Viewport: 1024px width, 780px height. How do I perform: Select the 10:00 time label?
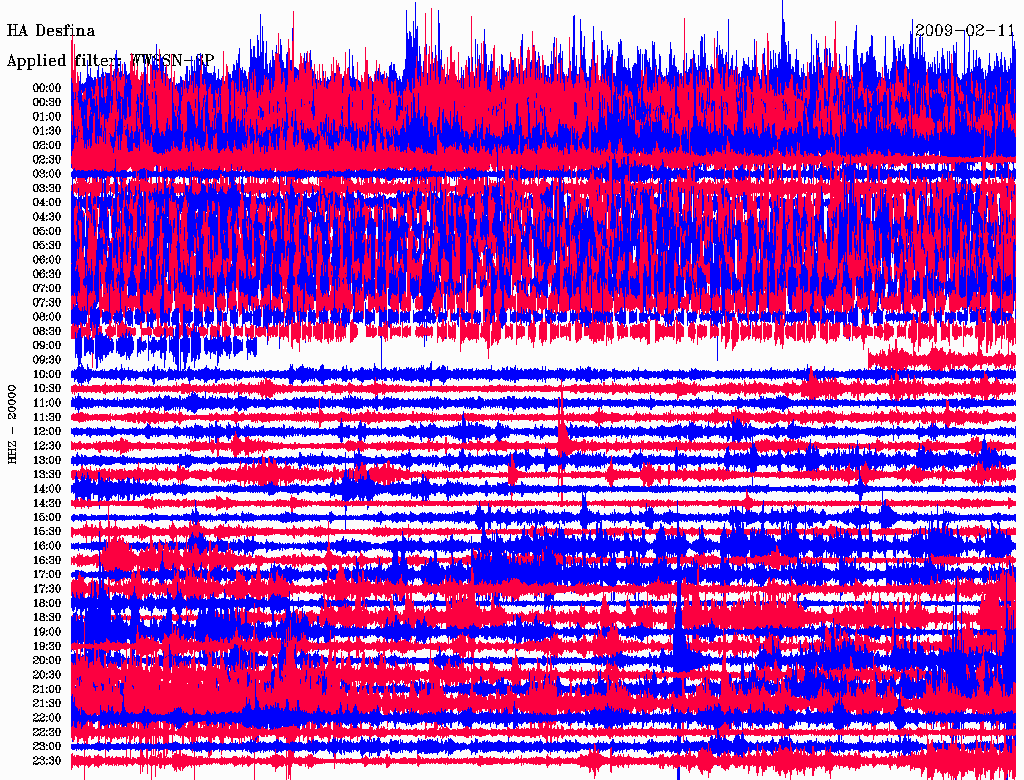47,374
